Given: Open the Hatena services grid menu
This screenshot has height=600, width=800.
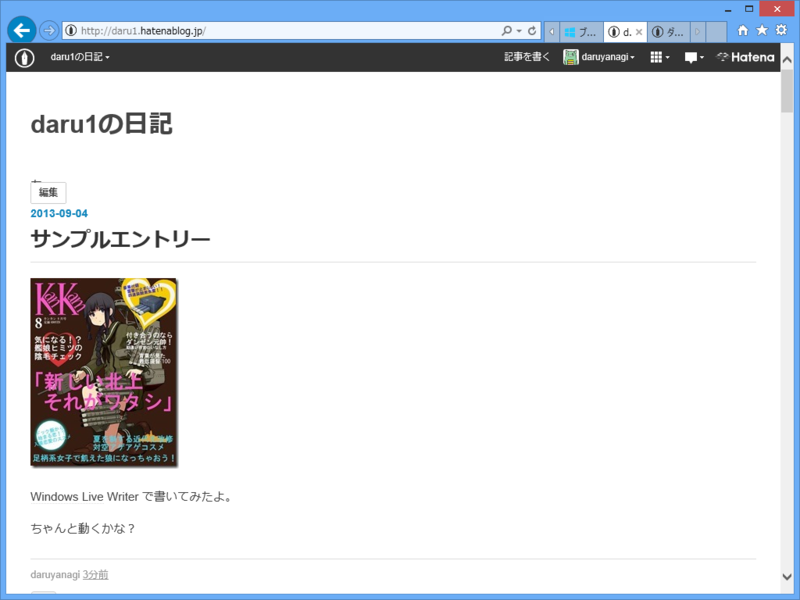Looking at the screenshot, I should 660,57.
